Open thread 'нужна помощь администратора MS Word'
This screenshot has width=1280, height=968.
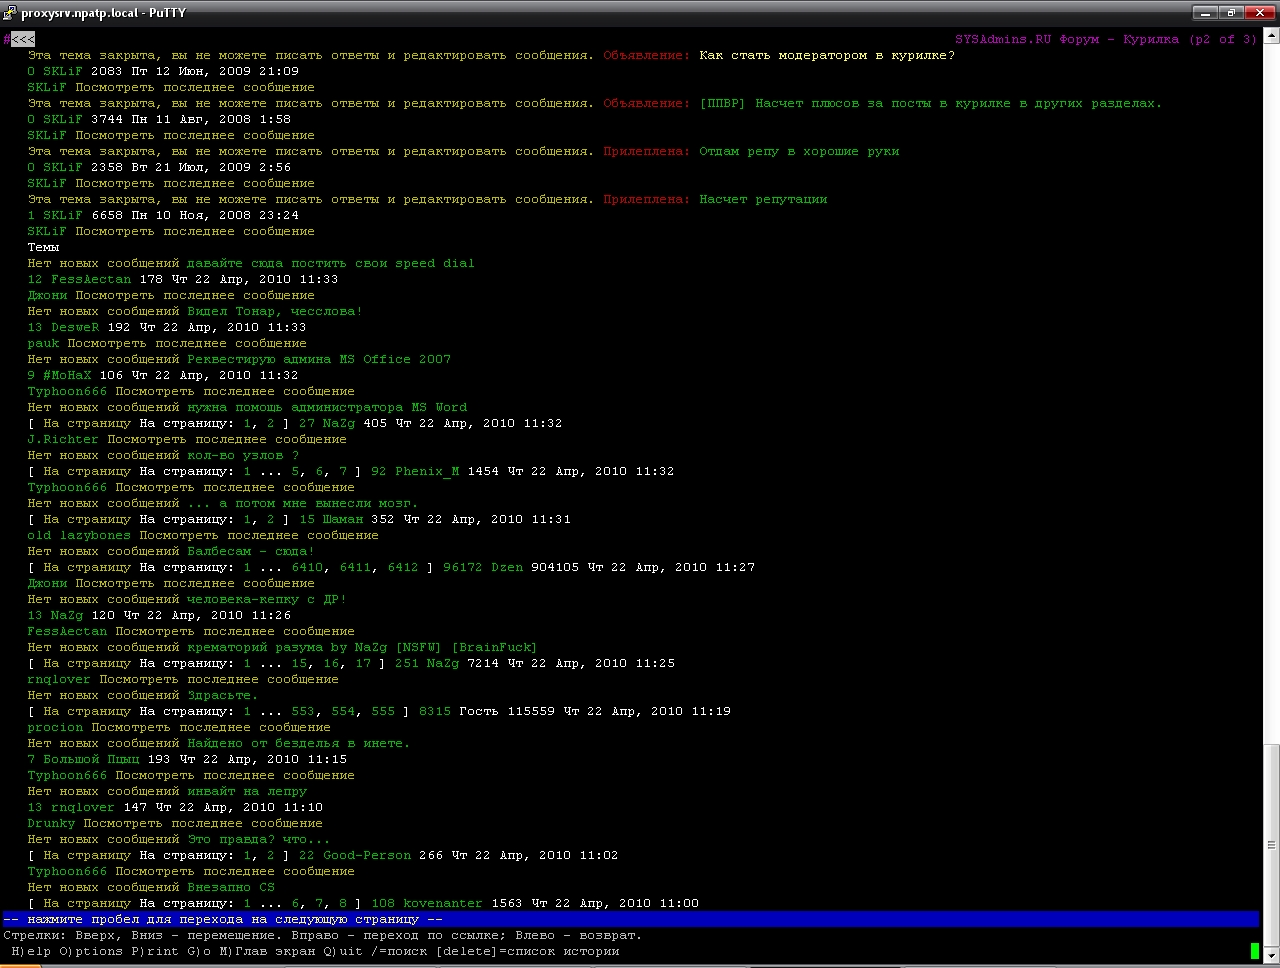tap(327, 407)
